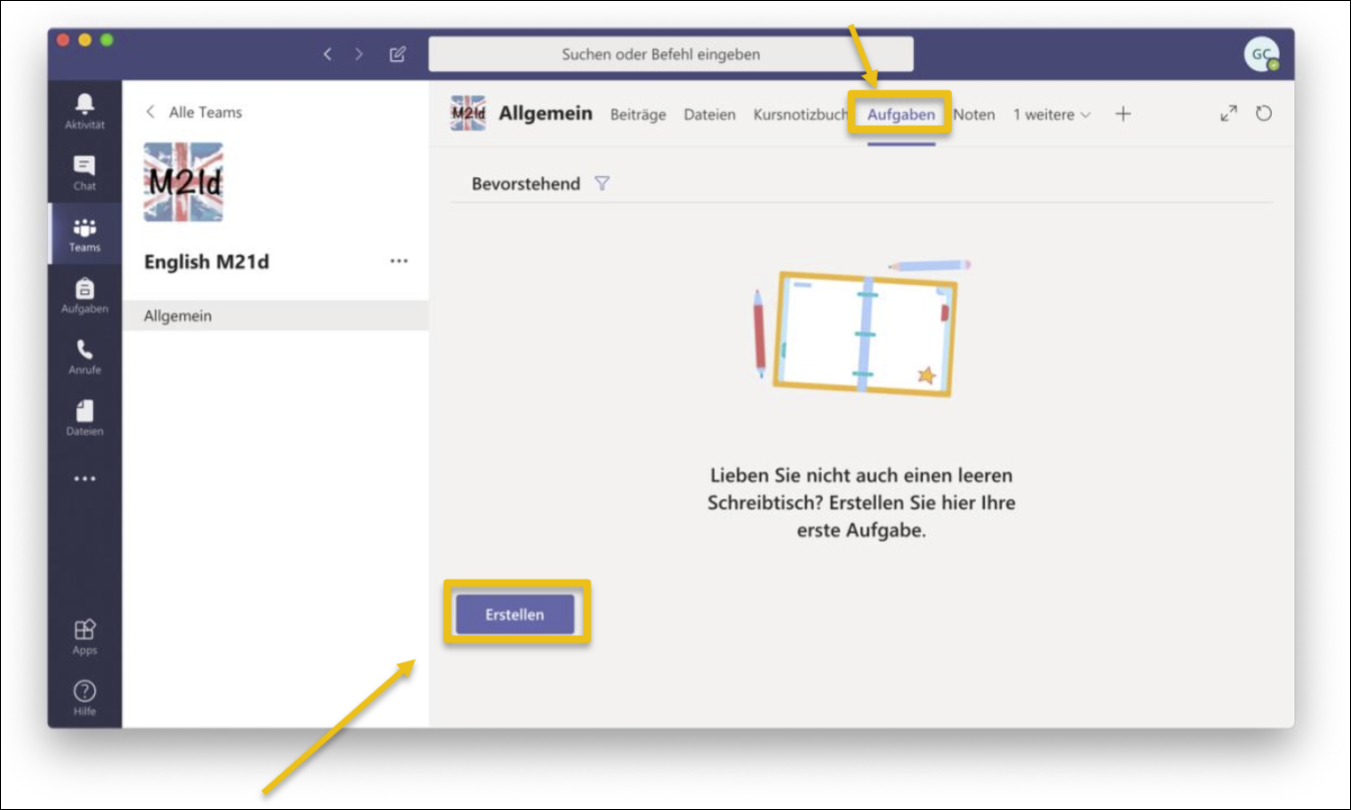Click the macOS green fullscreen button
Image resolution: width=1351 pixels, height=810 pixels.
(x=106, y=39)
